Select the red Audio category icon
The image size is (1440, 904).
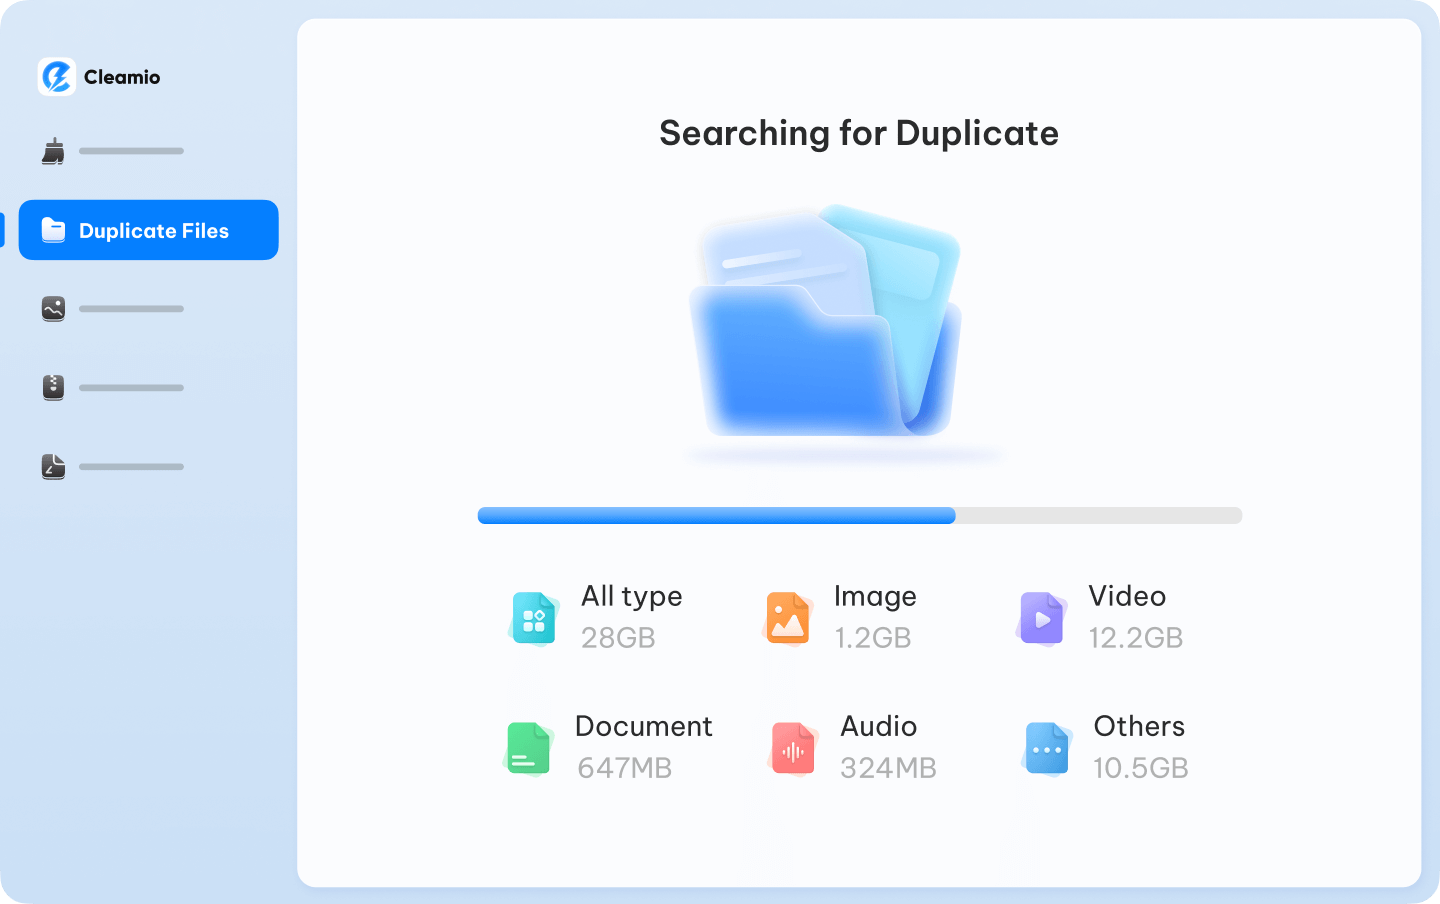click(x=791, y=748)
